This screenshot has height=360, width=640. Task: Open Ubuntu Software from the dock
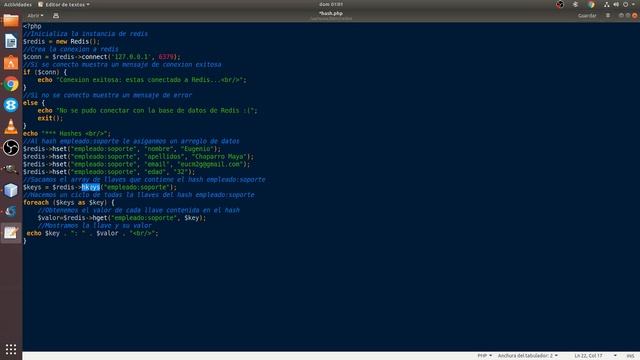11,62
